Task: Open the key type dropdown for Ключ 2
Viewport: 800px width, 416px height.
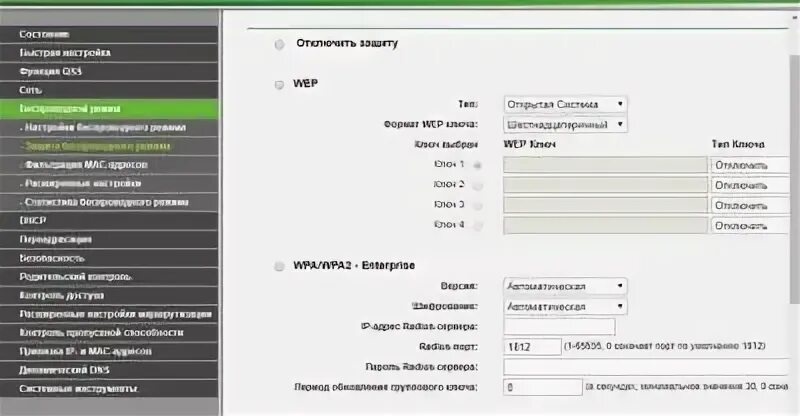Action: 752,185
